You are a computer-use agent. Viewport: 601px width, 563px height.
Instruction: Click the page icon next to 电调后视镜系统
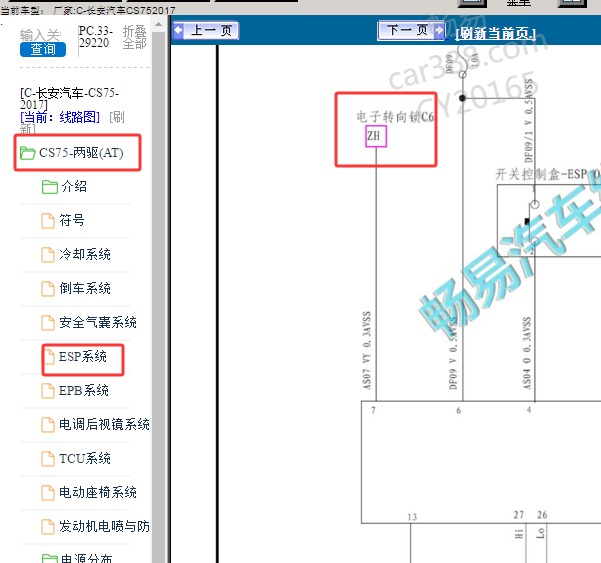[x=48, y=425]
